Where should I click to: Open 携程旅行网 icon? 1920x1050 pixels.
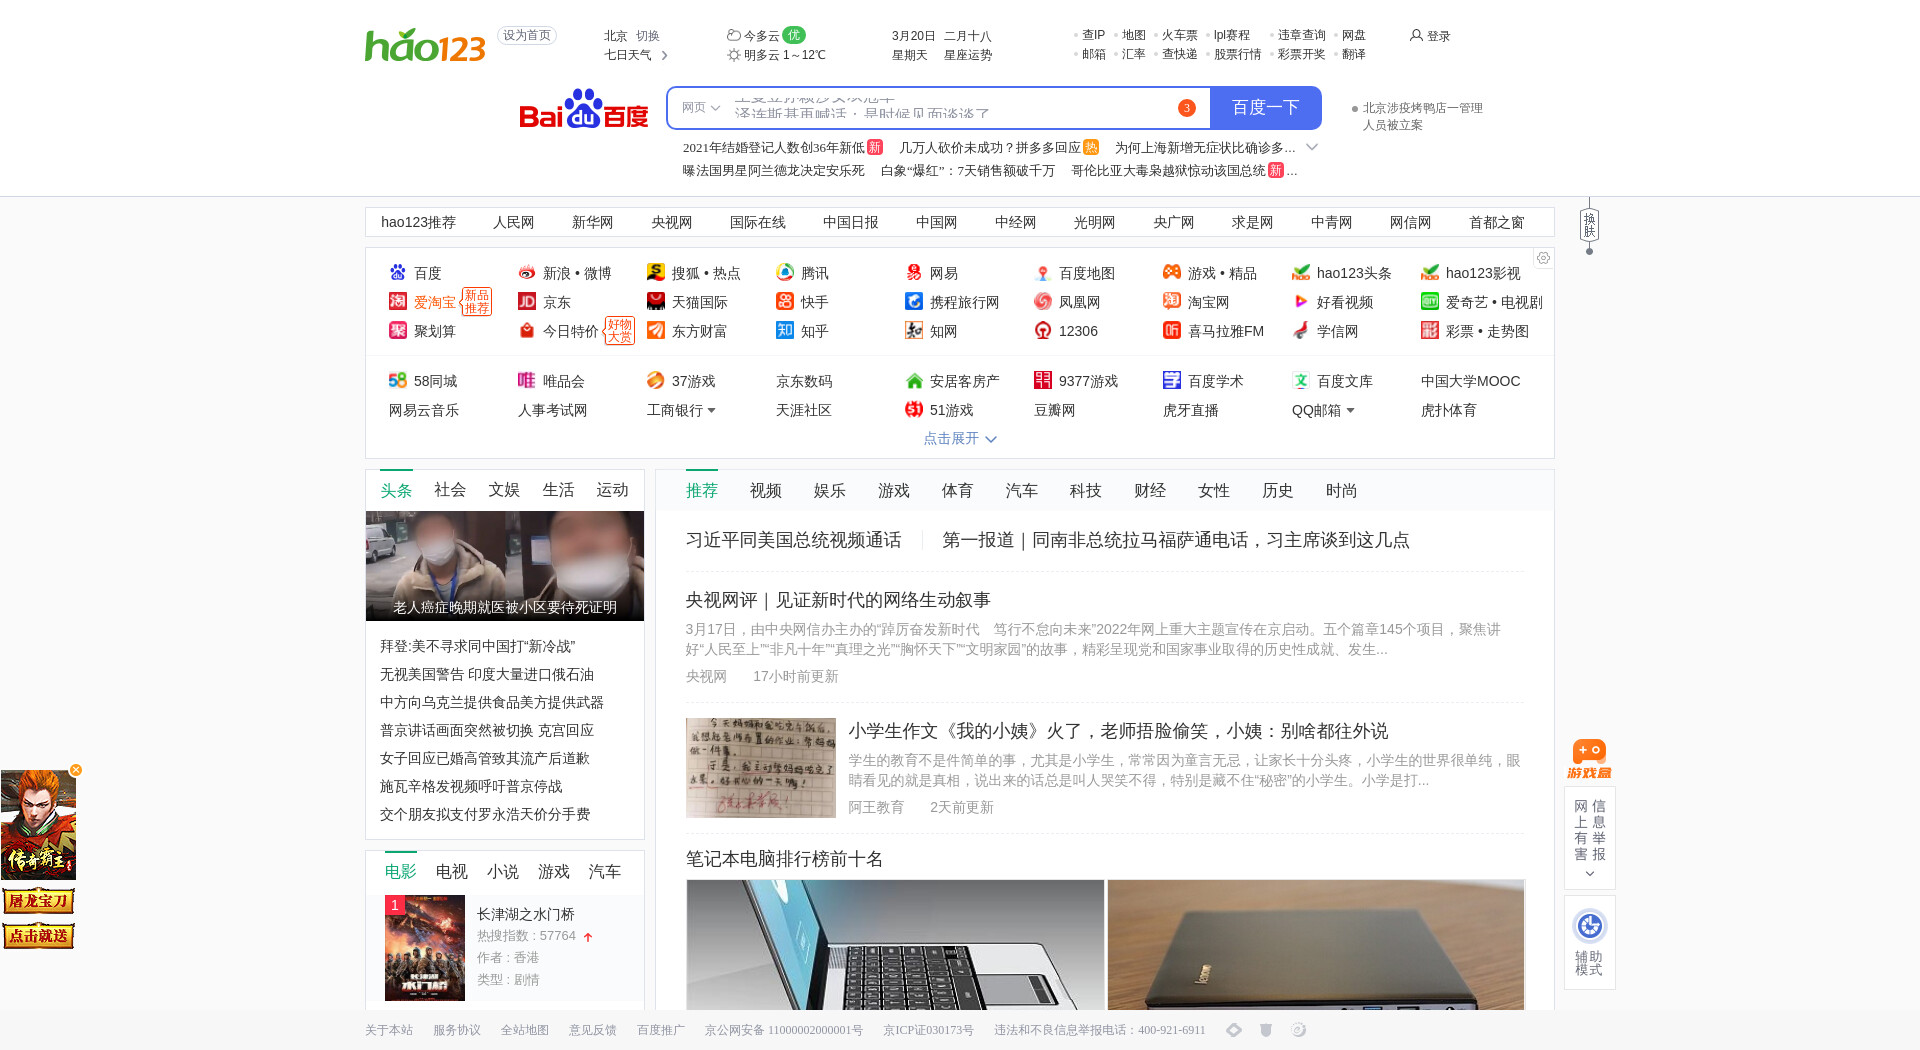tap(914, 302)
